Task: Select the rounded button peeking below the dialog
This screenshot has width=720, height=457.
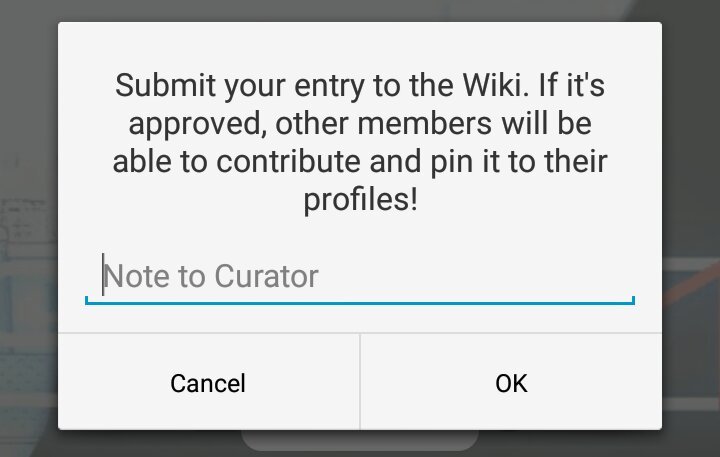Action: (x=360, y=440)
